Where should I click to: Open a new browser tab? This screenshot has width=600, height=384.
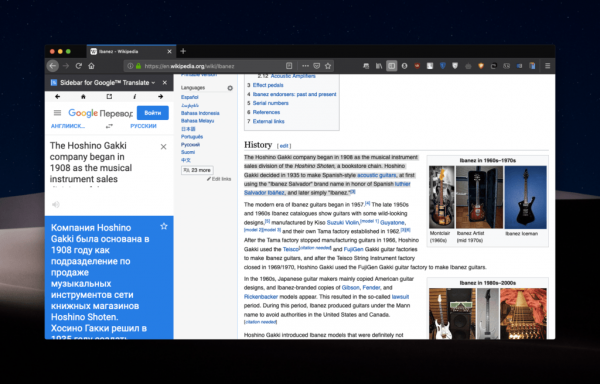tap(183, 51)
